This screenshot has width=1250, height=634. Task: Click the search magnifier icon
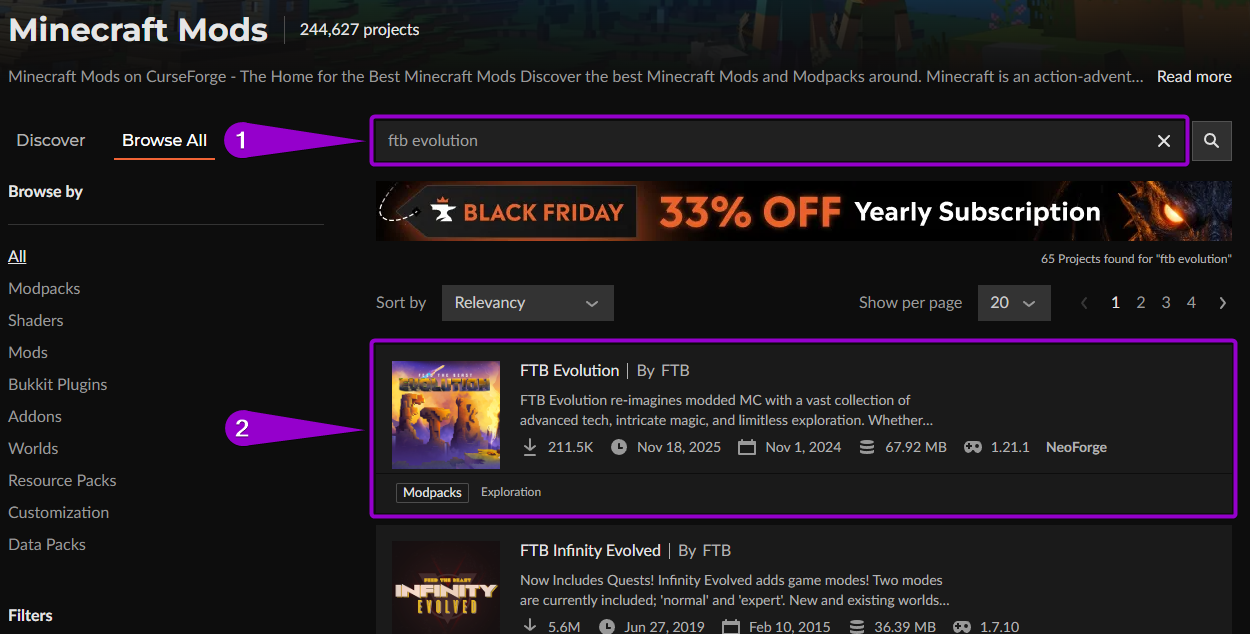1211,140
